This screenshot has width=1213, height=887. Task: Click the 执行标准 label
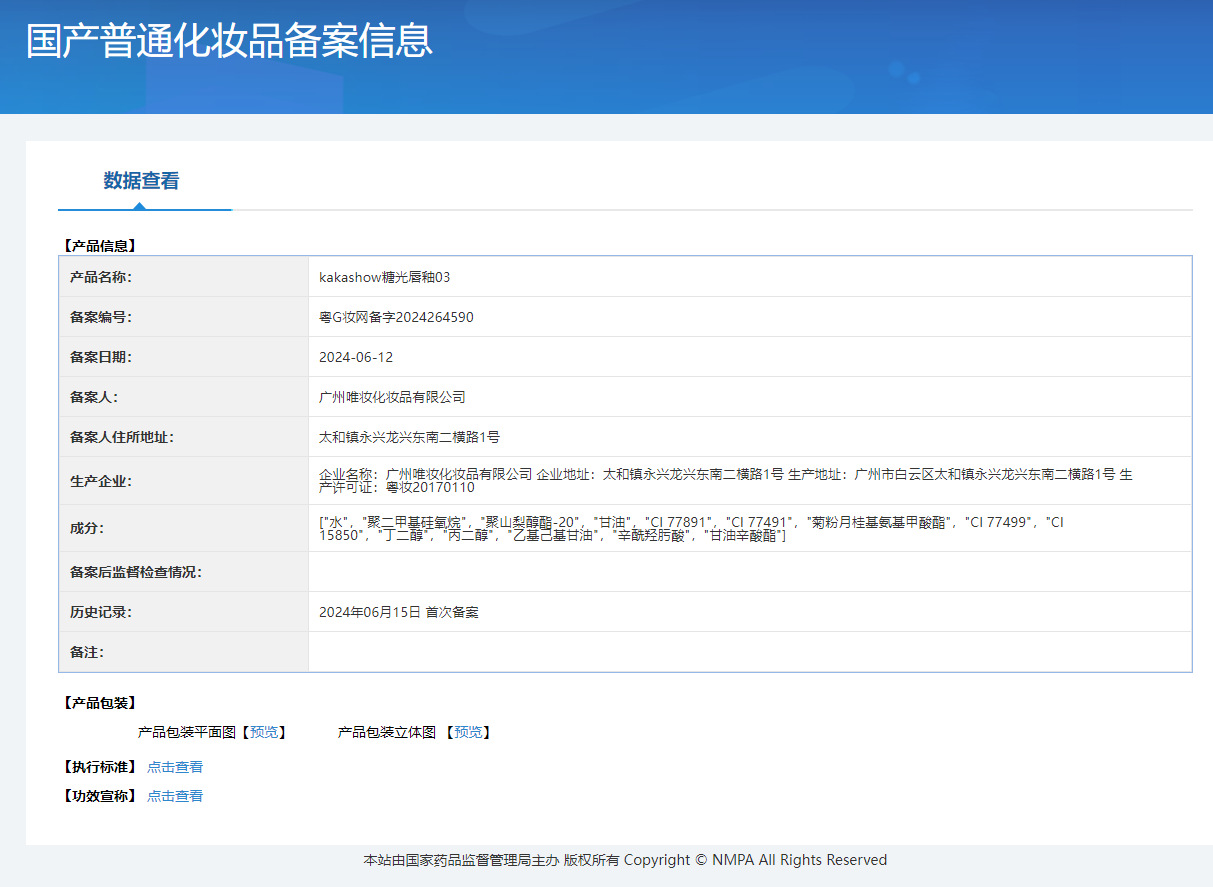(99, 767)
